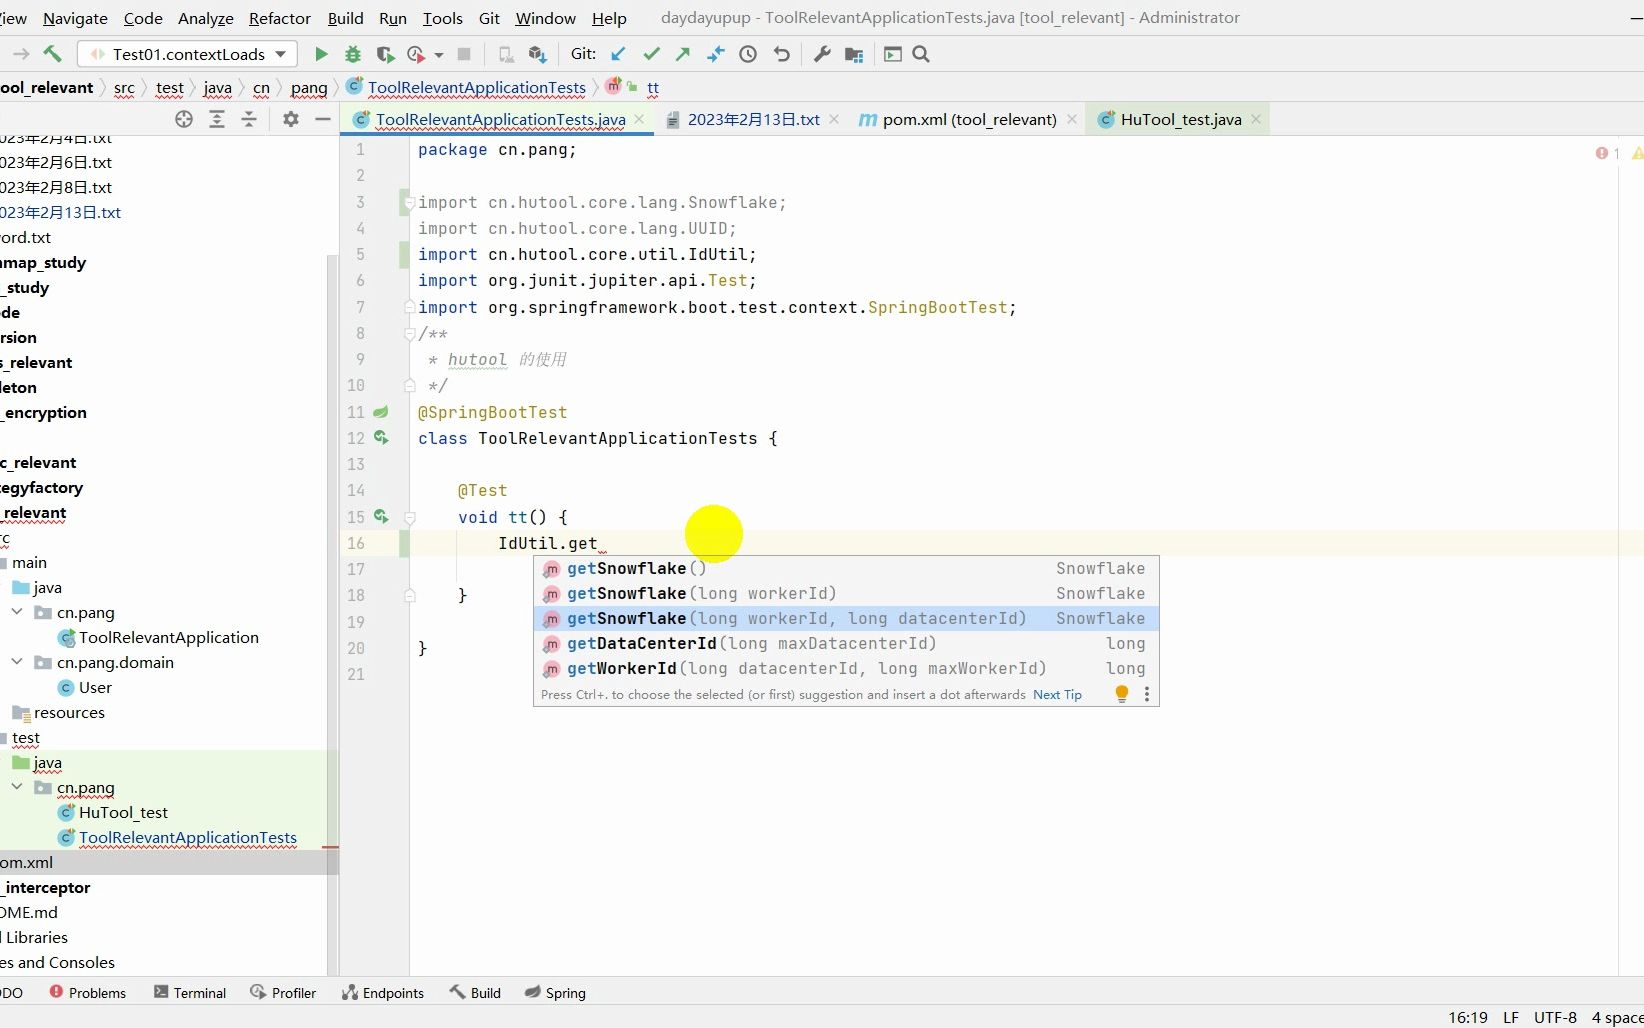This screenshot has width=1644, height=1028.
Task: Run Test01.contextLoads with the green play button
Action: [x=321, y=54]
